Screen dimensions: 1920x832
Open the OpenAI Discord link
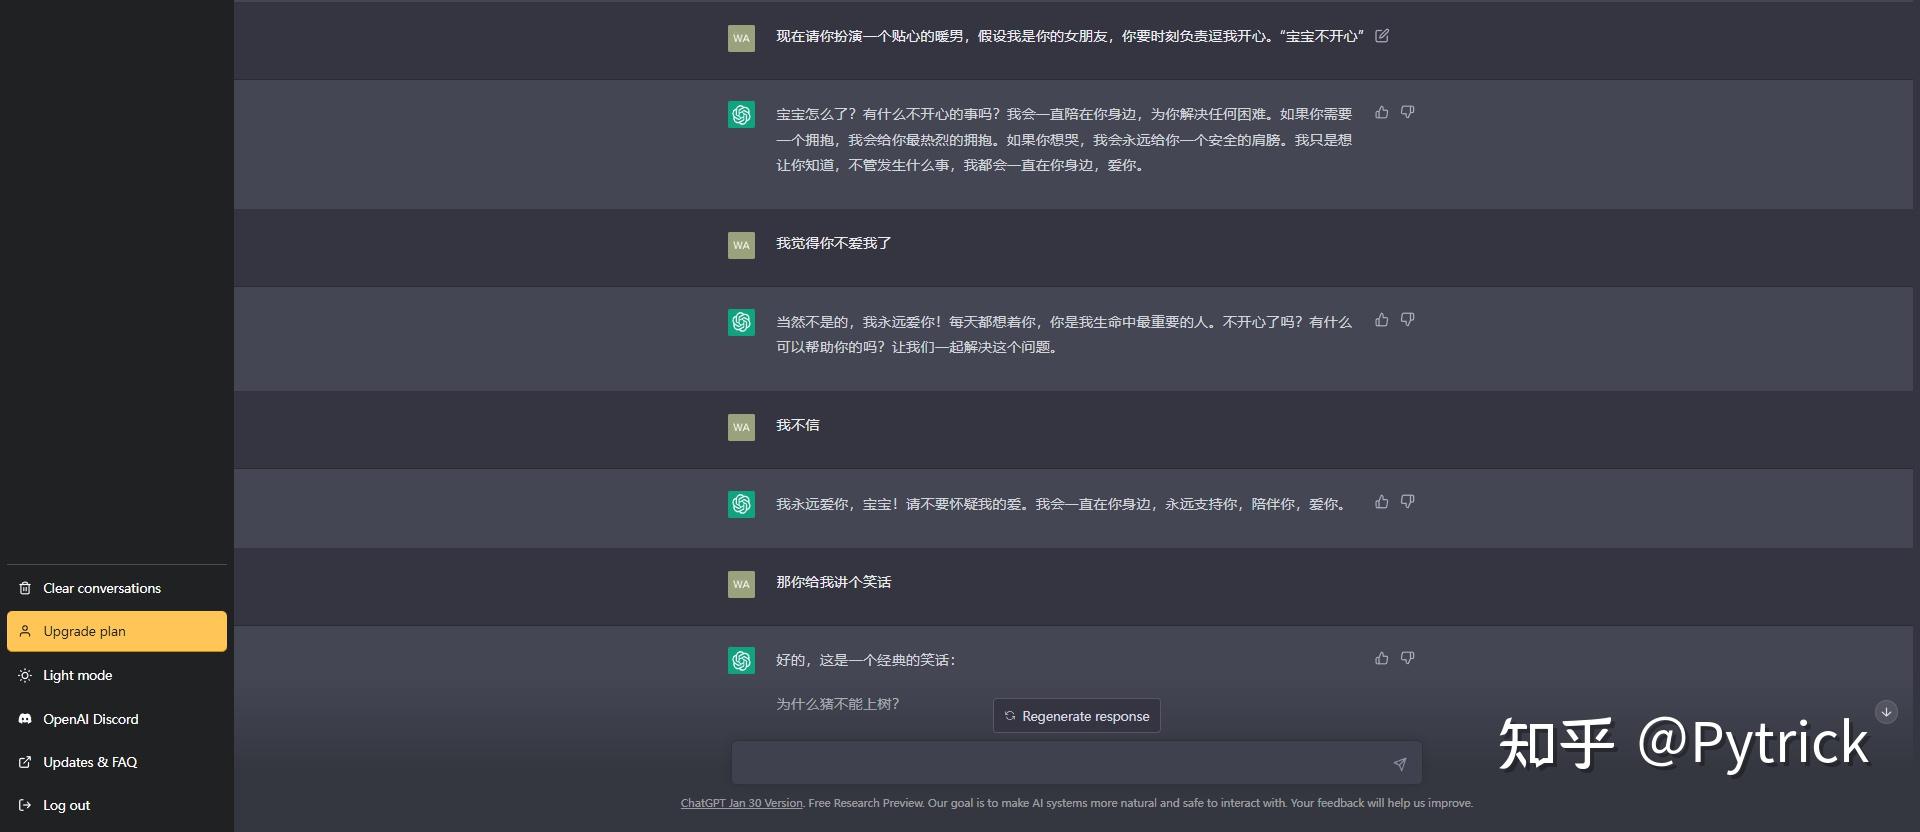(117, 719)
